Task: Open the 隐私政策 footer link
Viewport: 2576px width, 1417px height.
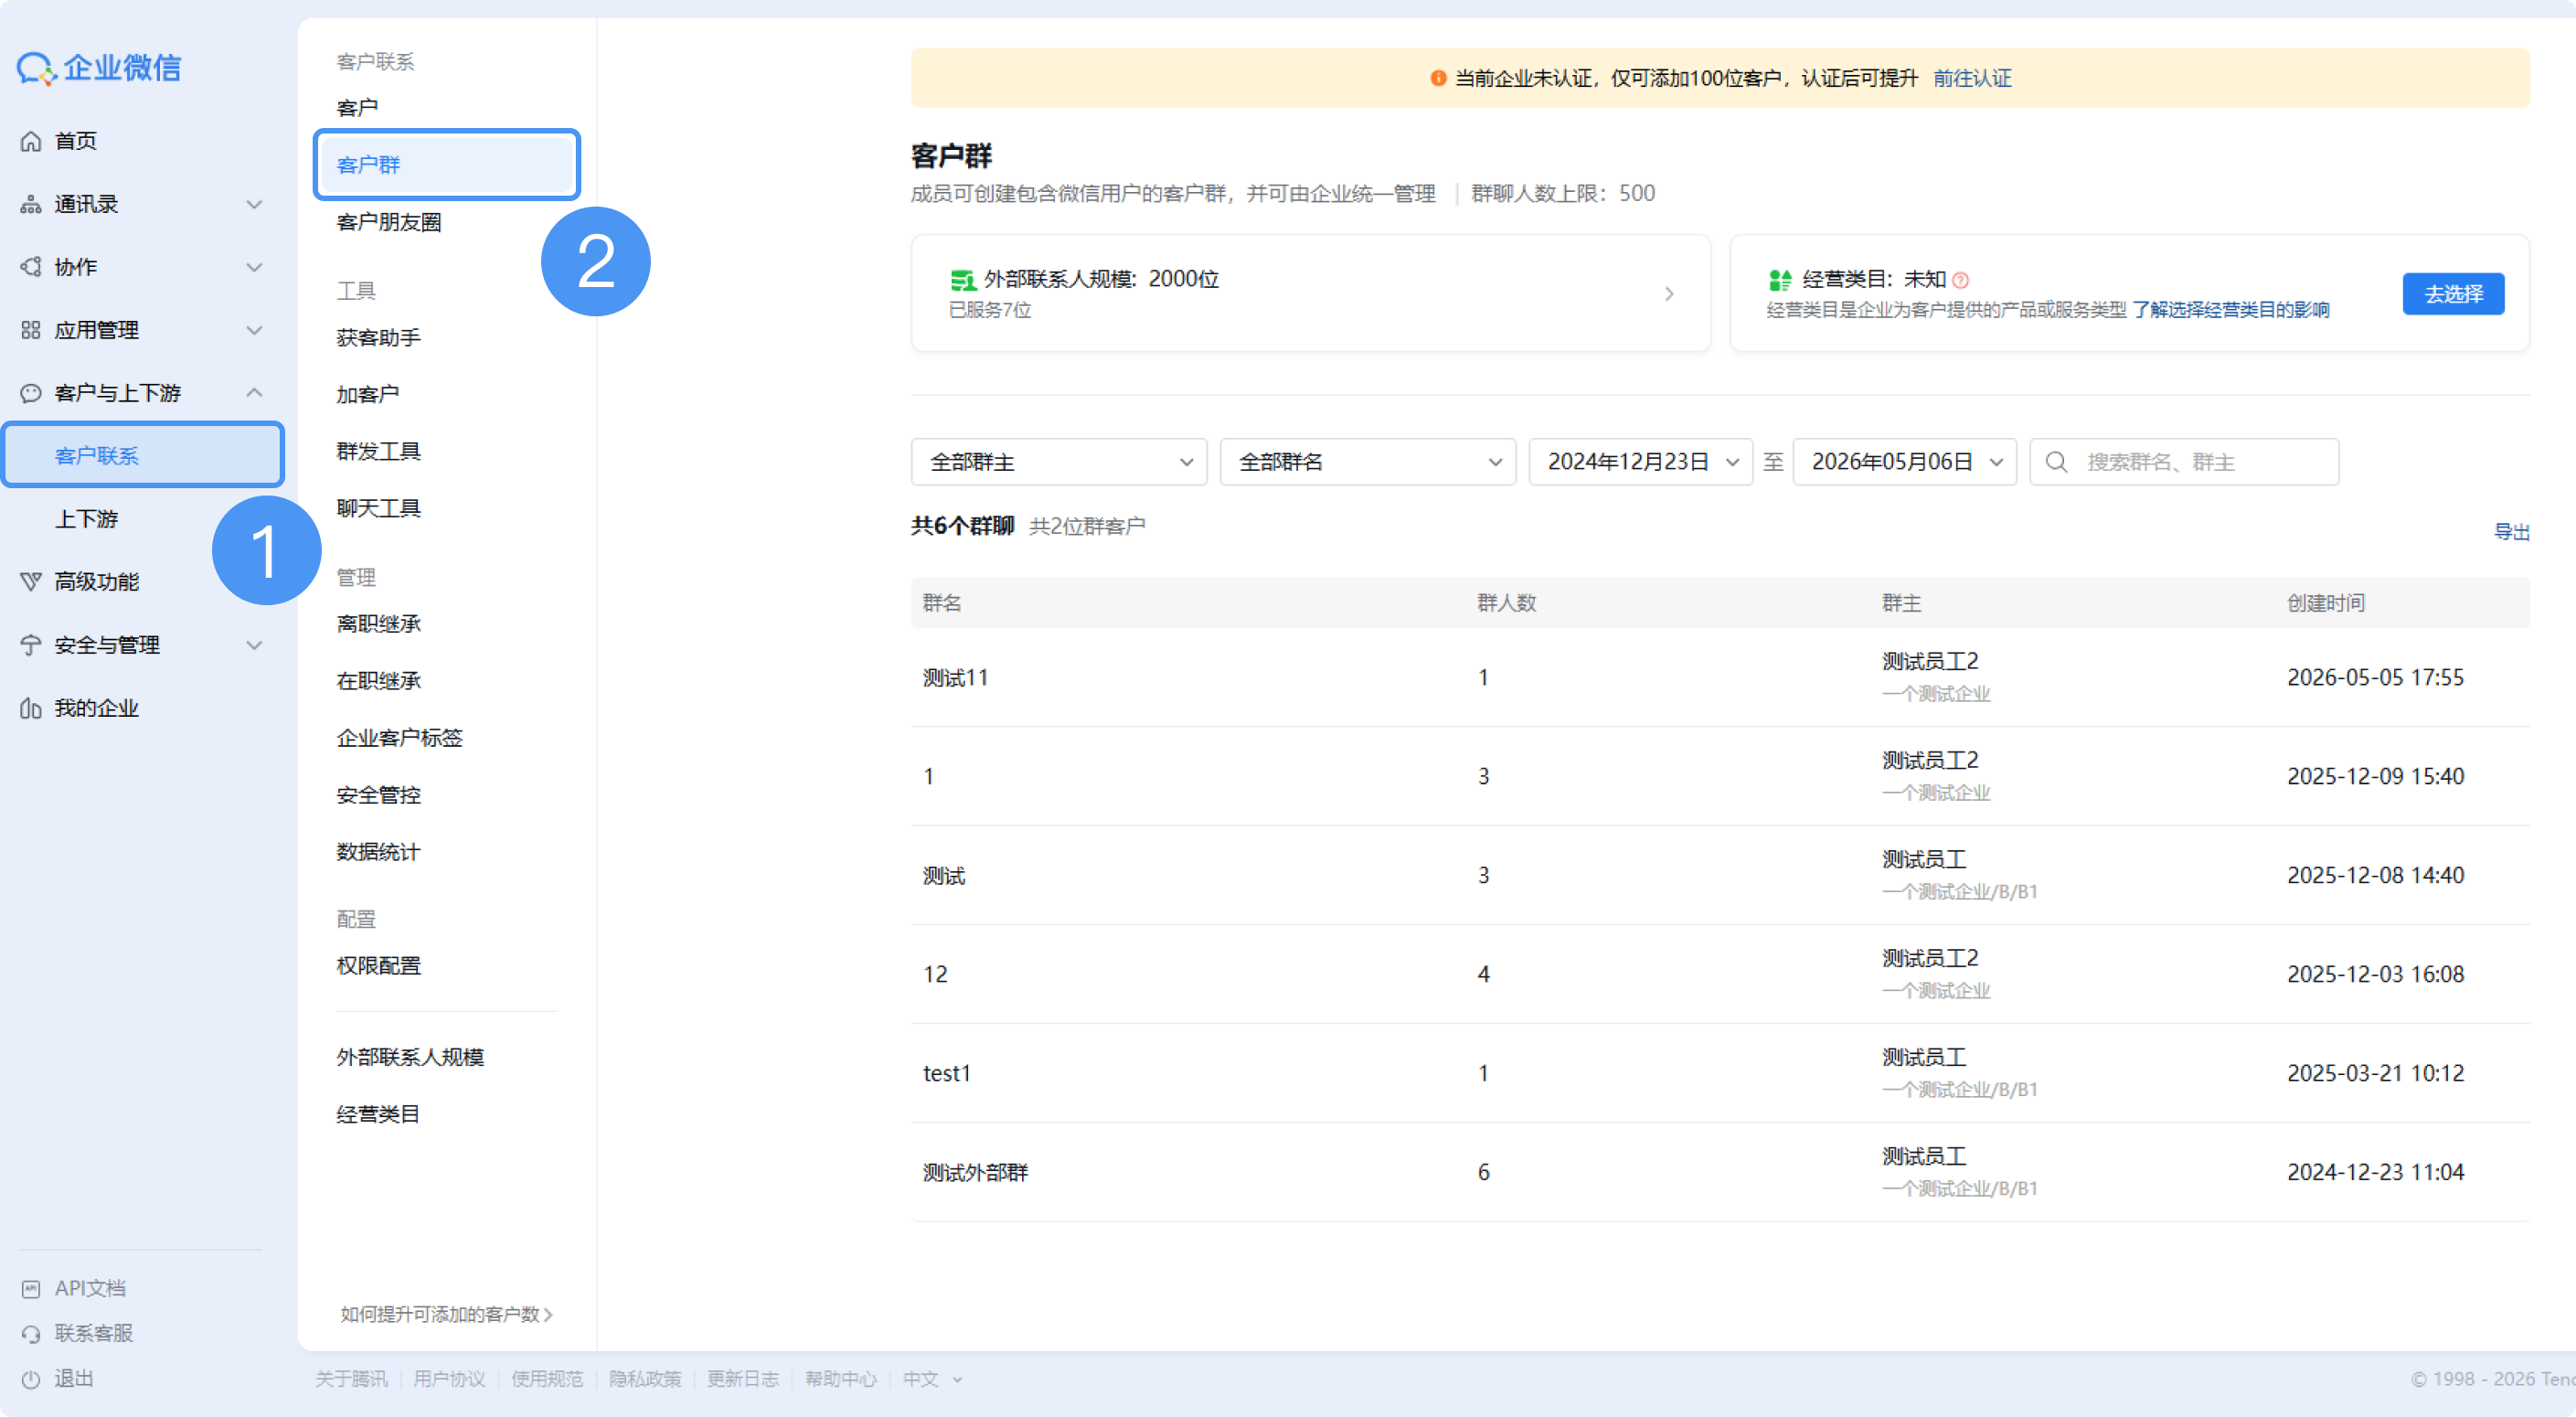Action: pos(645,1379)
